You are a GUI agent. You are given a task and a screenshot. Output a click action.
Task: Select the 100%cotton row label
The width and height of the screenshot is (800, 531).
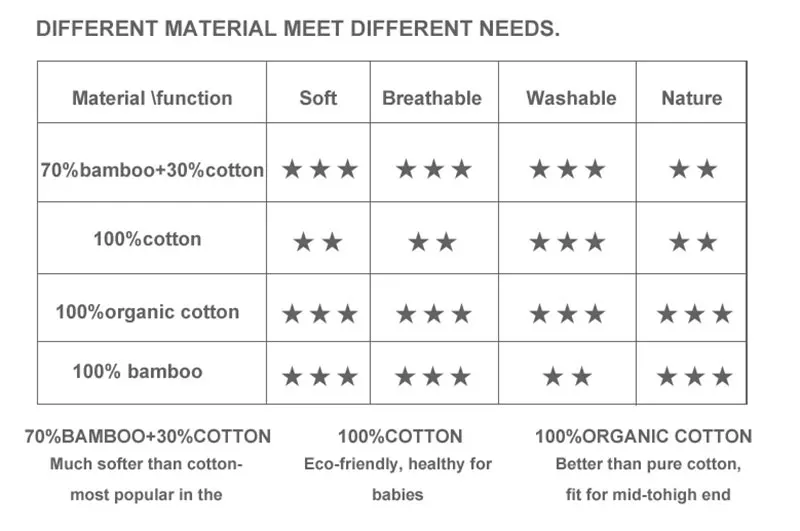tap(146, 239)
